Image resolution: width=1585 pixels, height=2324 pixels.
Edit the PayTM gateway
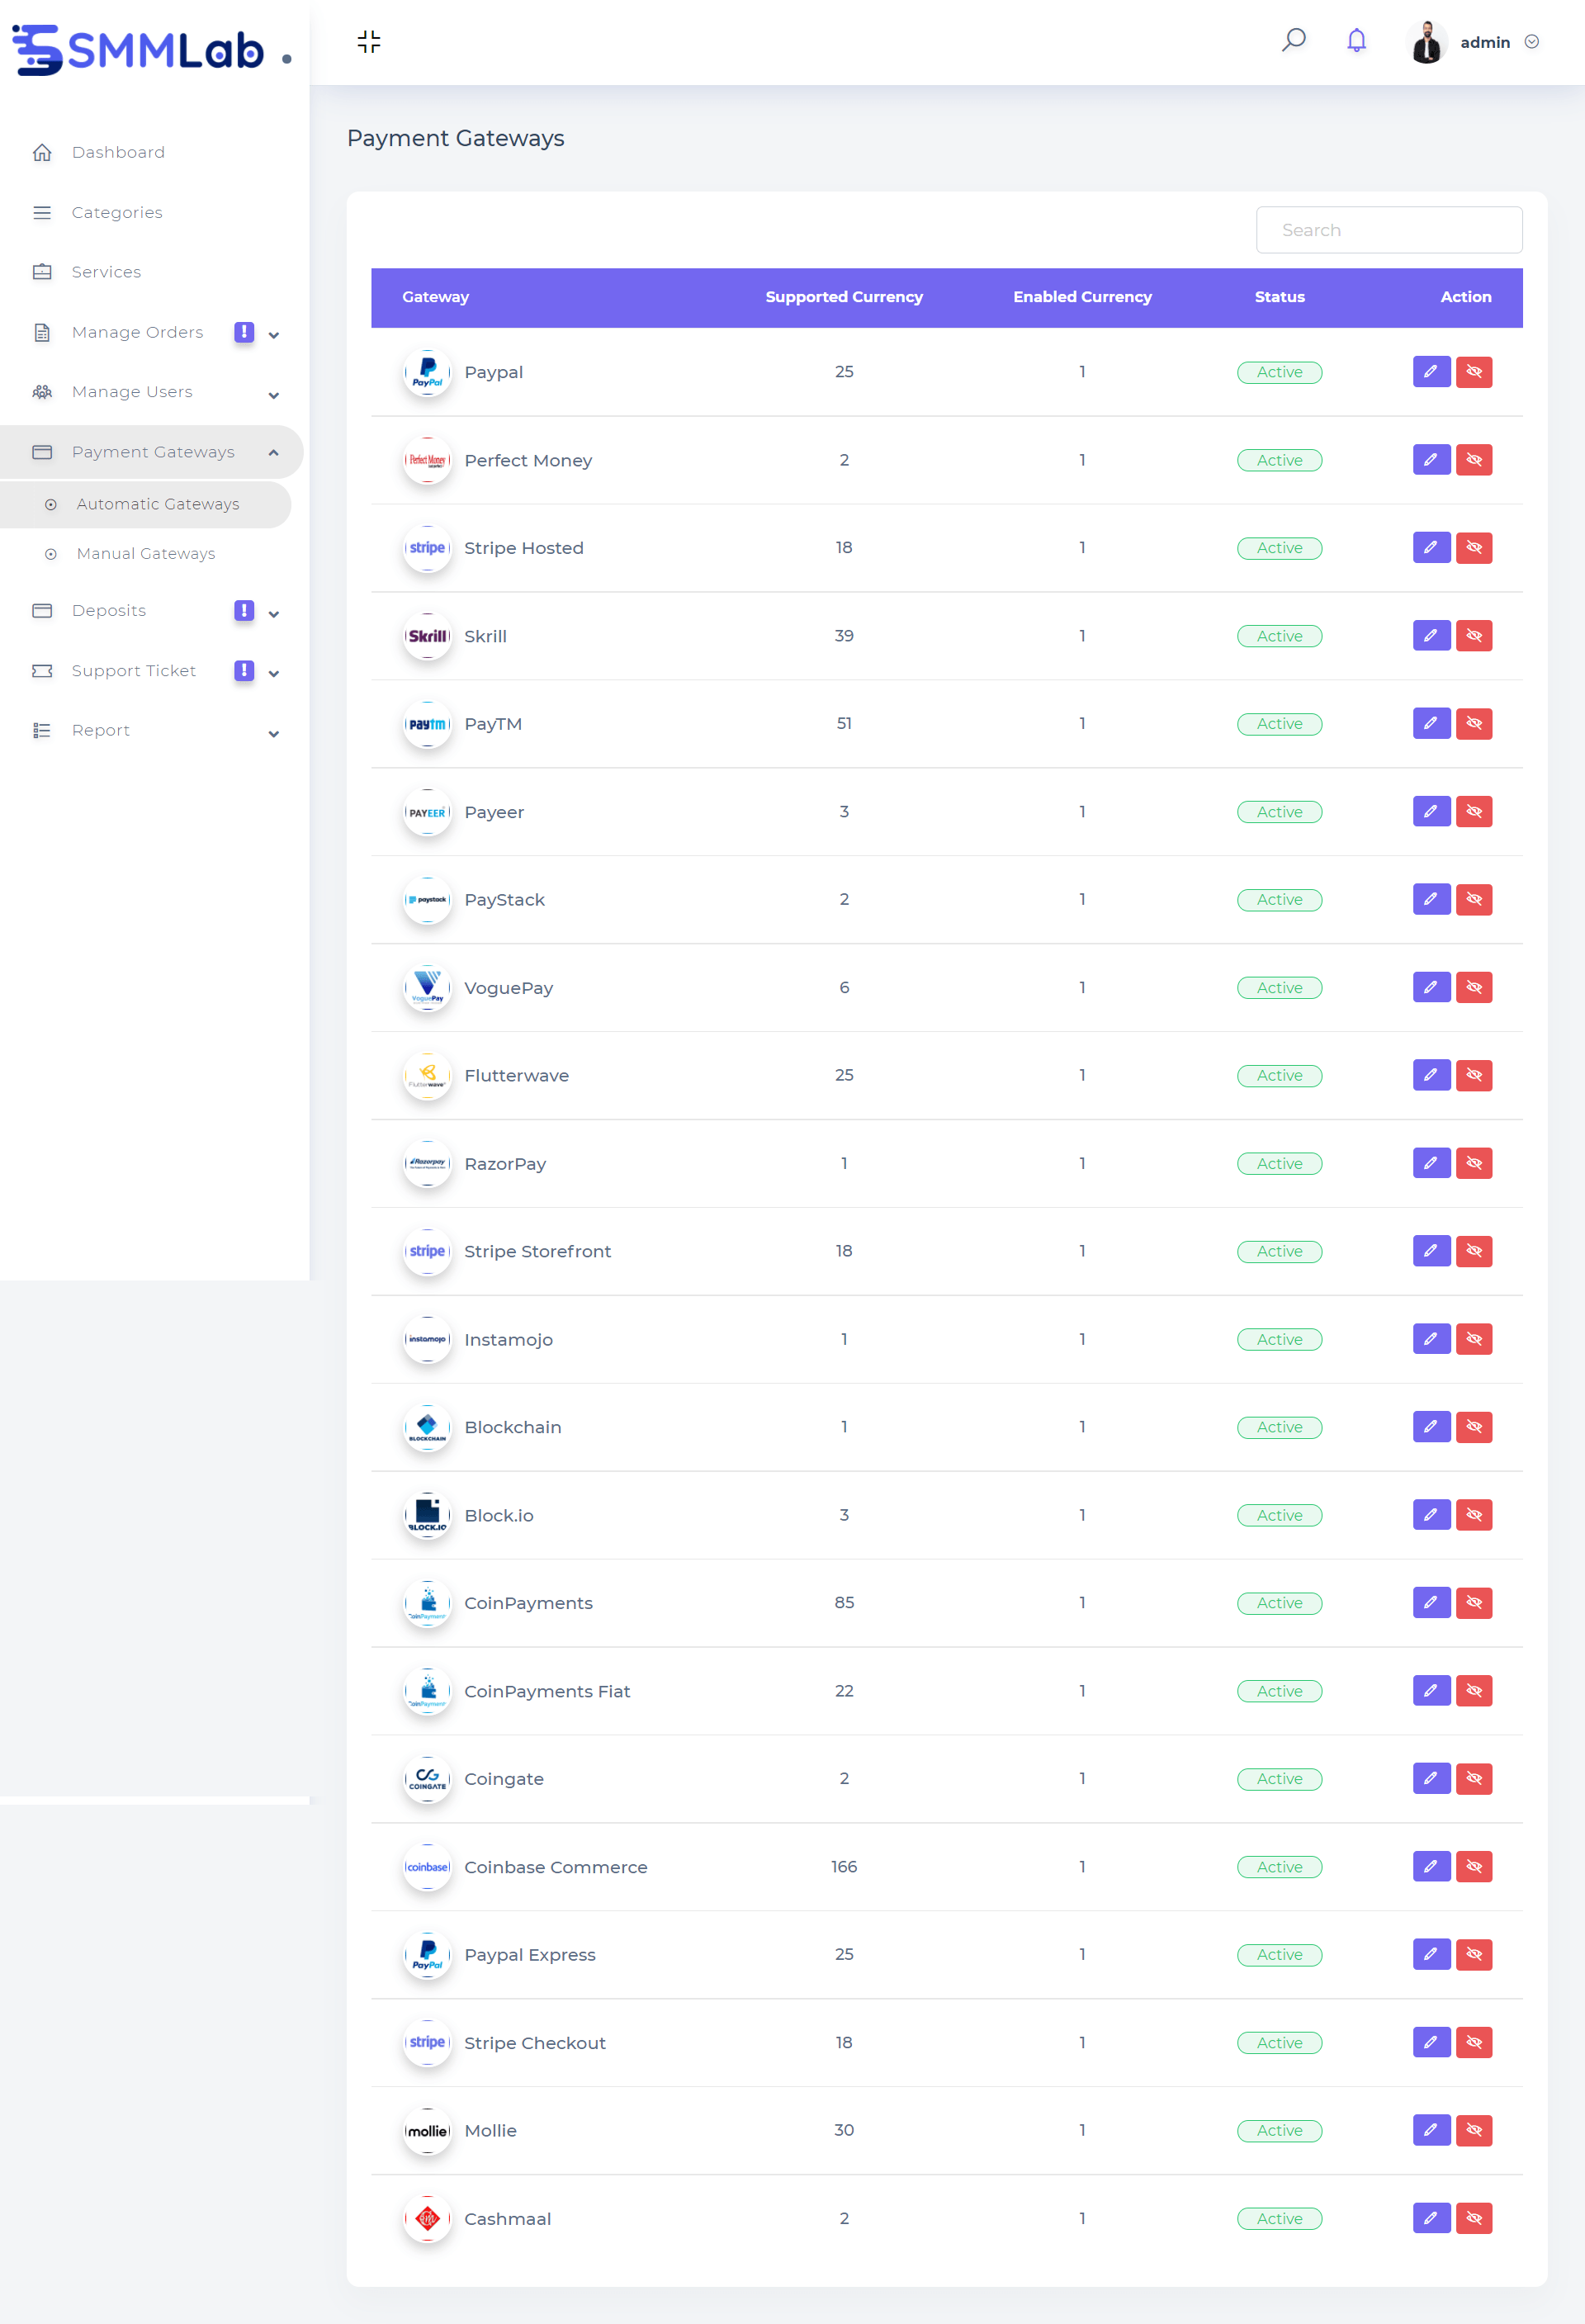click(x=1431, y=724)
